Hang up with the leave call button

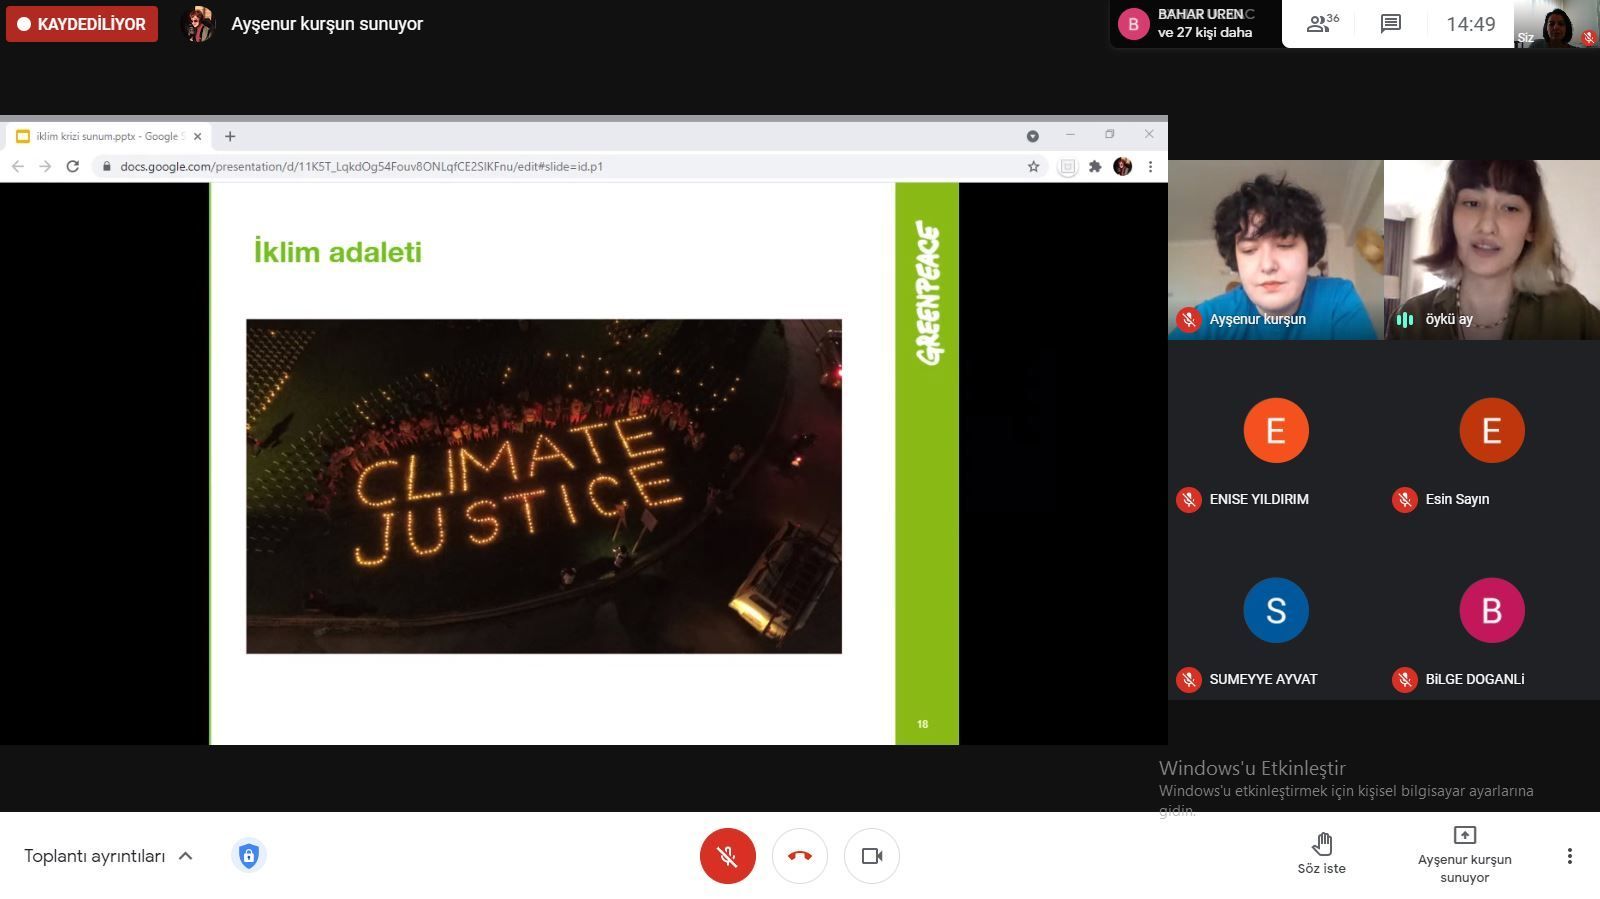click(x=800, y=856)
